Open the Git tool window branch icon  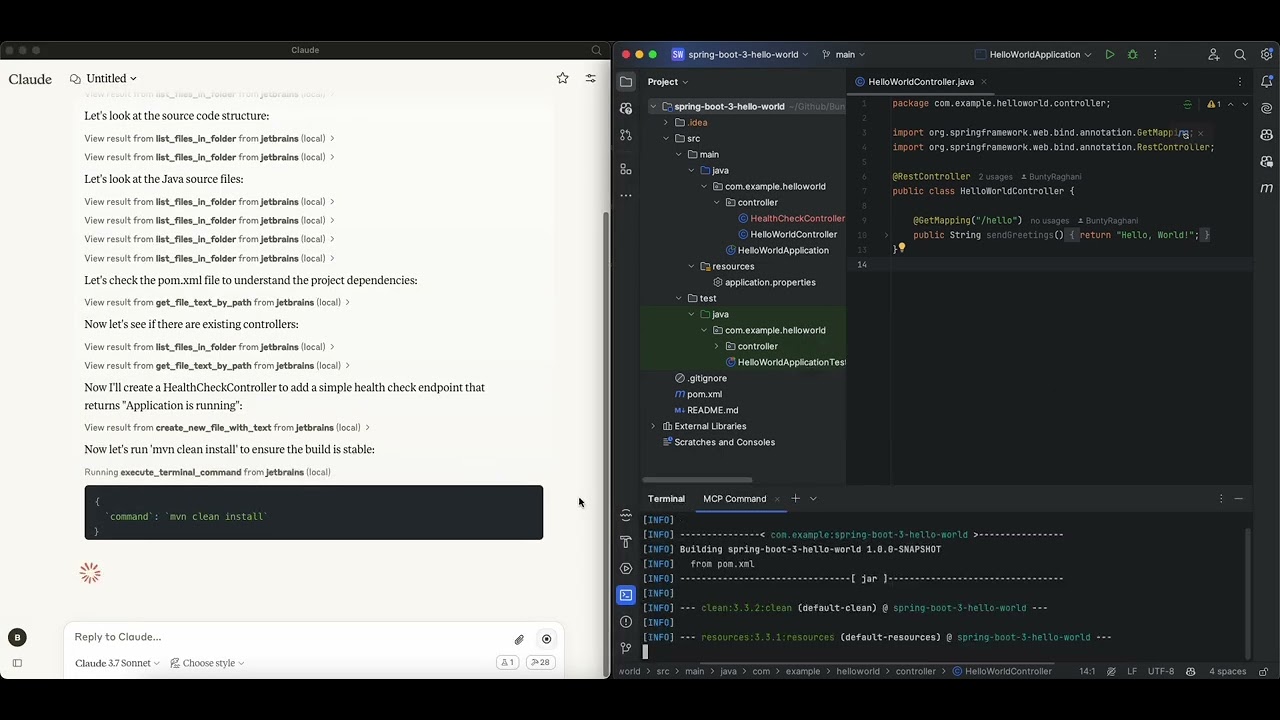click(626, 648)
